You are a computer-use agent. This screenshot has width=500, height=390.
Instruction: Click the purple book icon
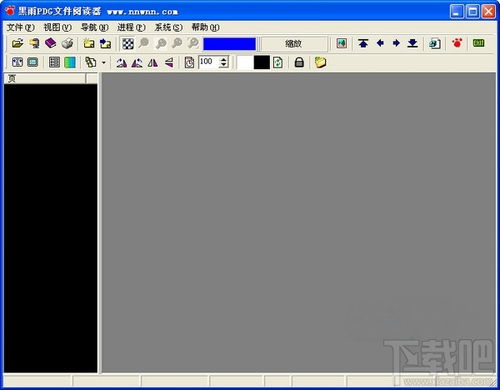(51, 43)
